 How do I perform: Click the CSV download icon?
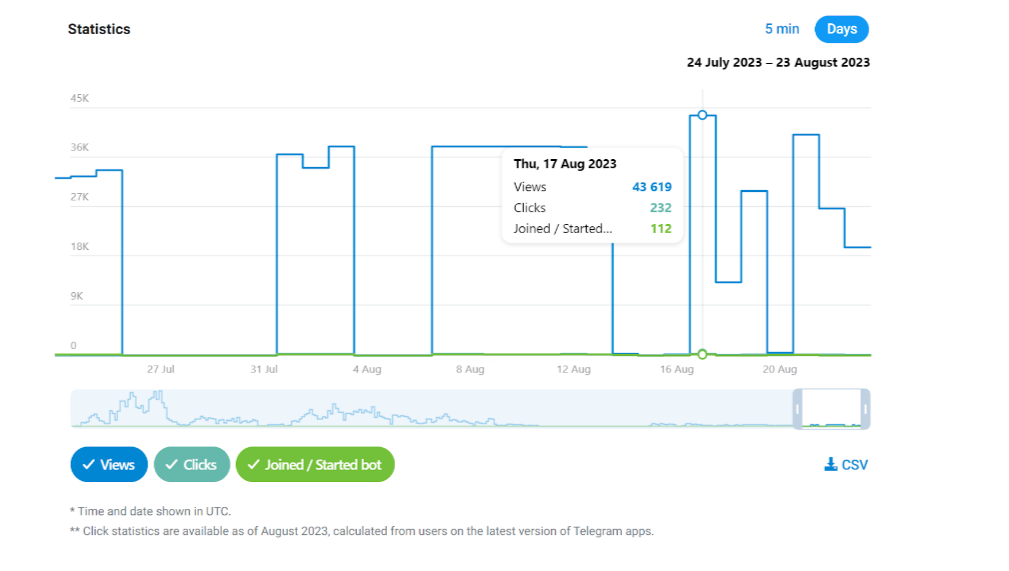click(x=830, y=465)
